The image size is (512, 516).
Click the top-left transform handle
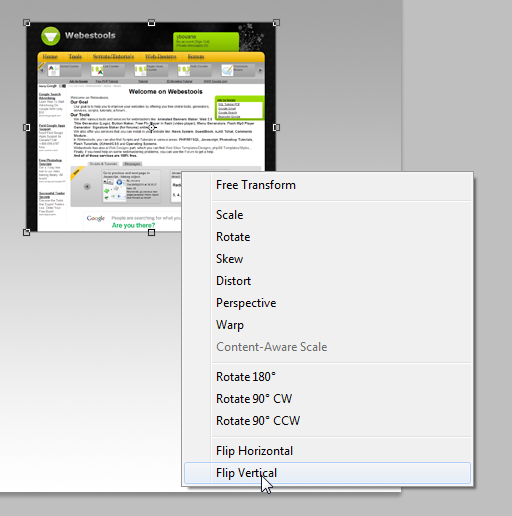coord(27,23)
